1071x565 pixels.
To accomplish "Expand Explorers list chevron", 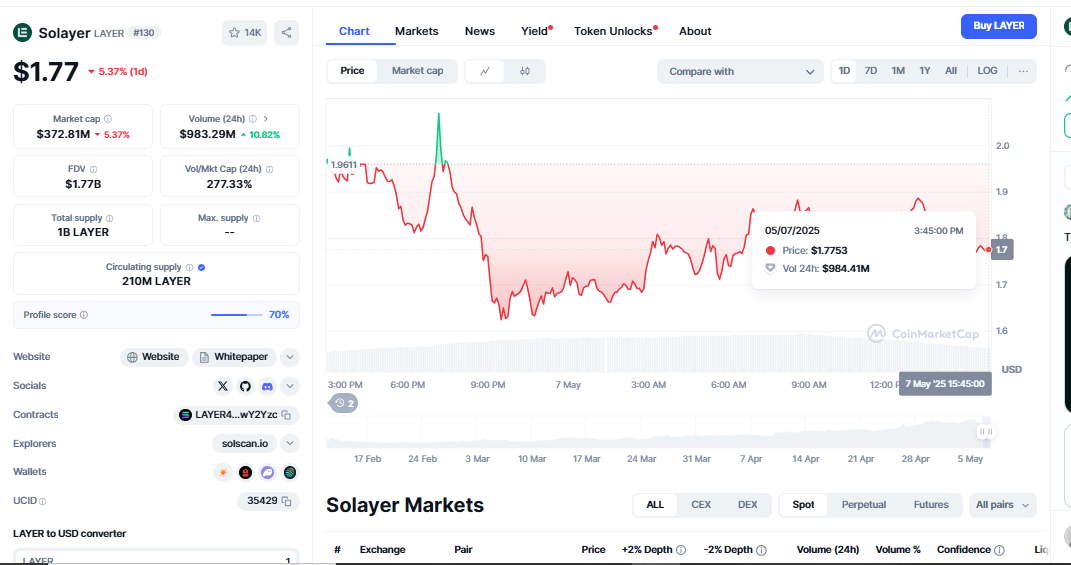I will [290, 443].
